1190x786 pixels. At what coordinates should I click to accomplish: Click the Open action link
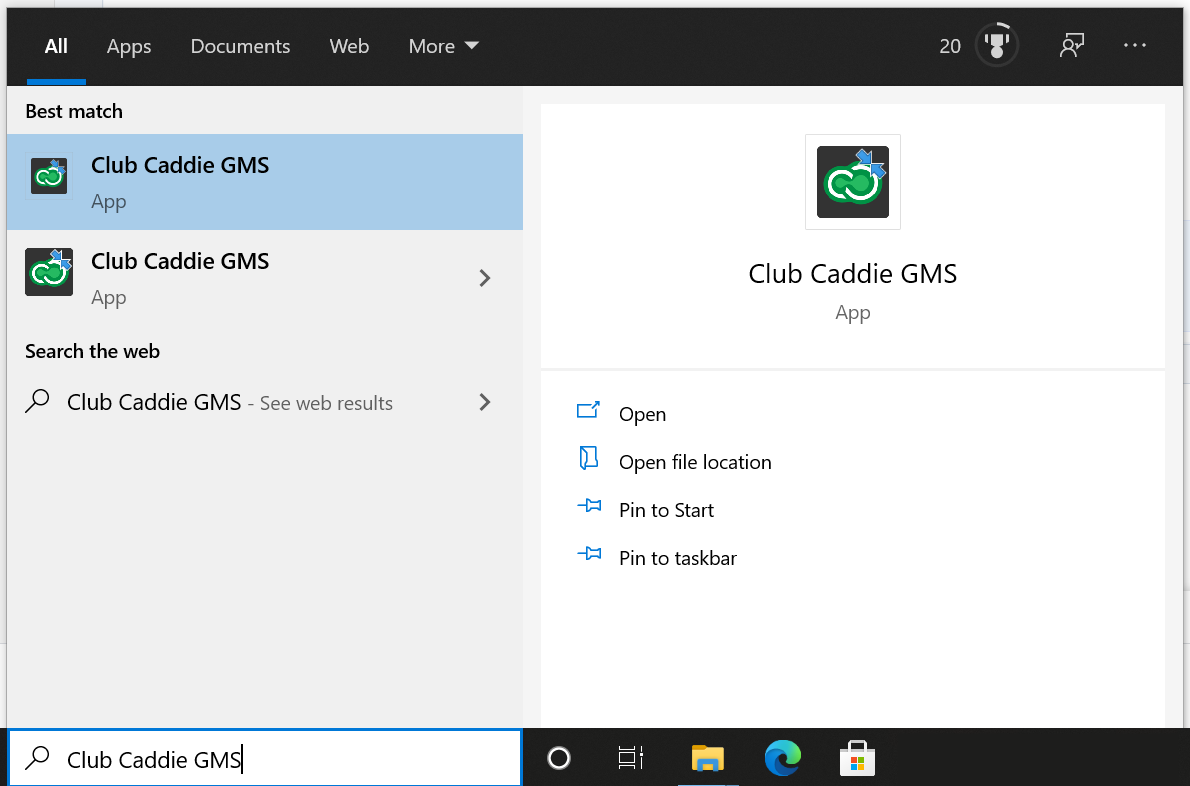coord(643,413)
